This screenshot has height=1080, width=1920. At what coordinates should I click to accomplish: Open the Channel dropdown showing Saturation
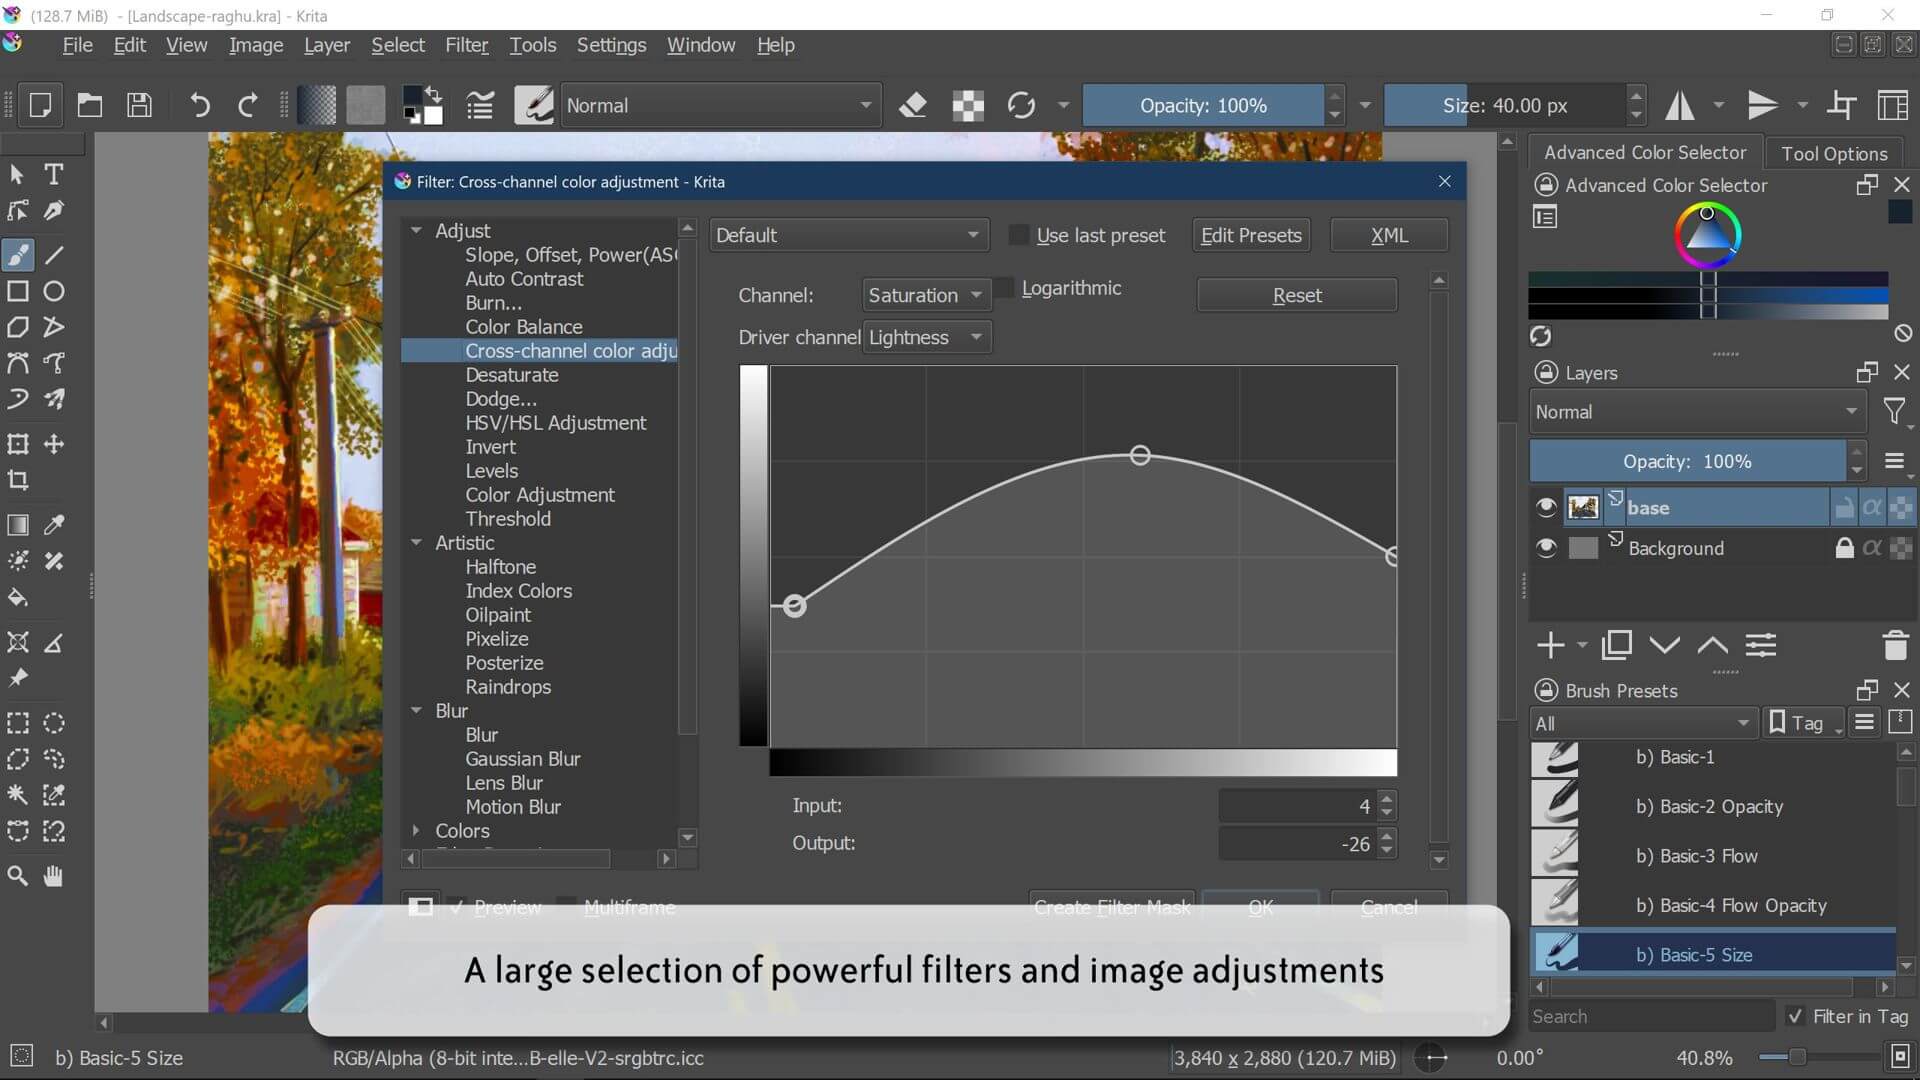(925, 295)
